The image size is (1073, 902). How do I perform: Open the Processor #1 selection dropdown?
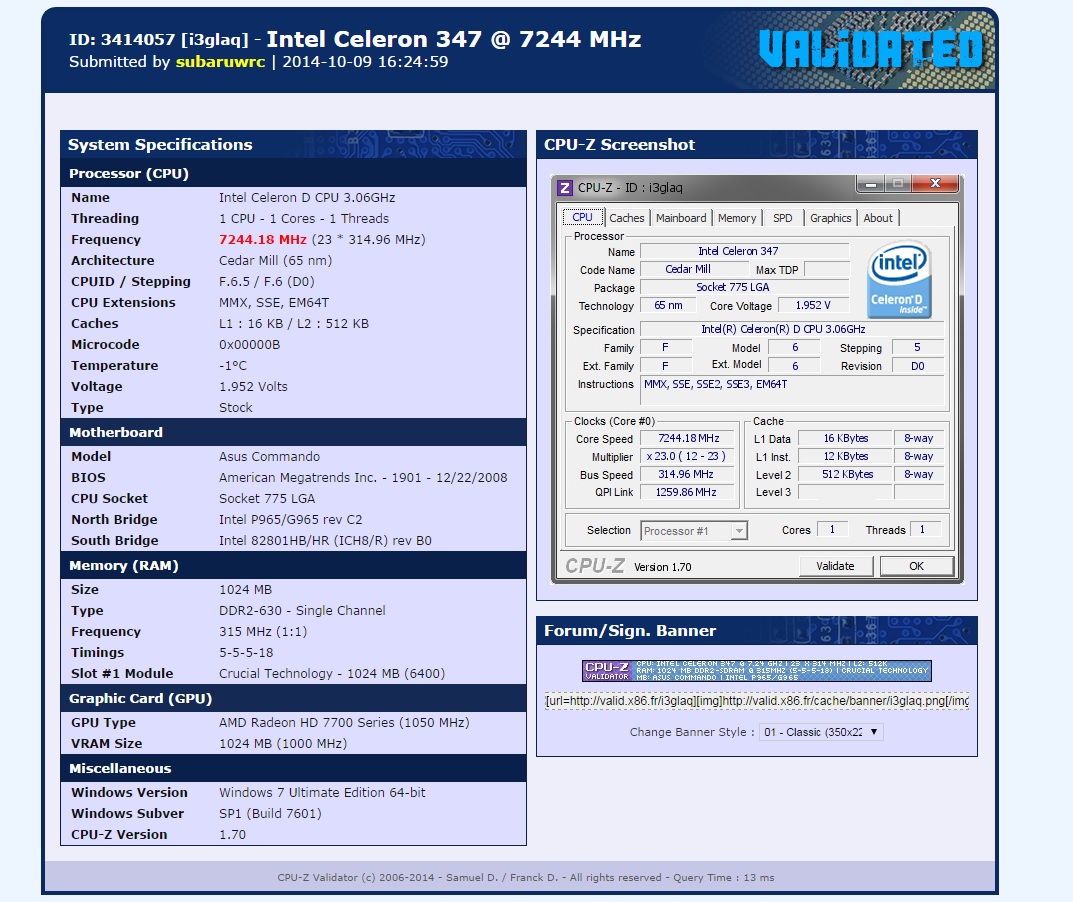[694, 531]
